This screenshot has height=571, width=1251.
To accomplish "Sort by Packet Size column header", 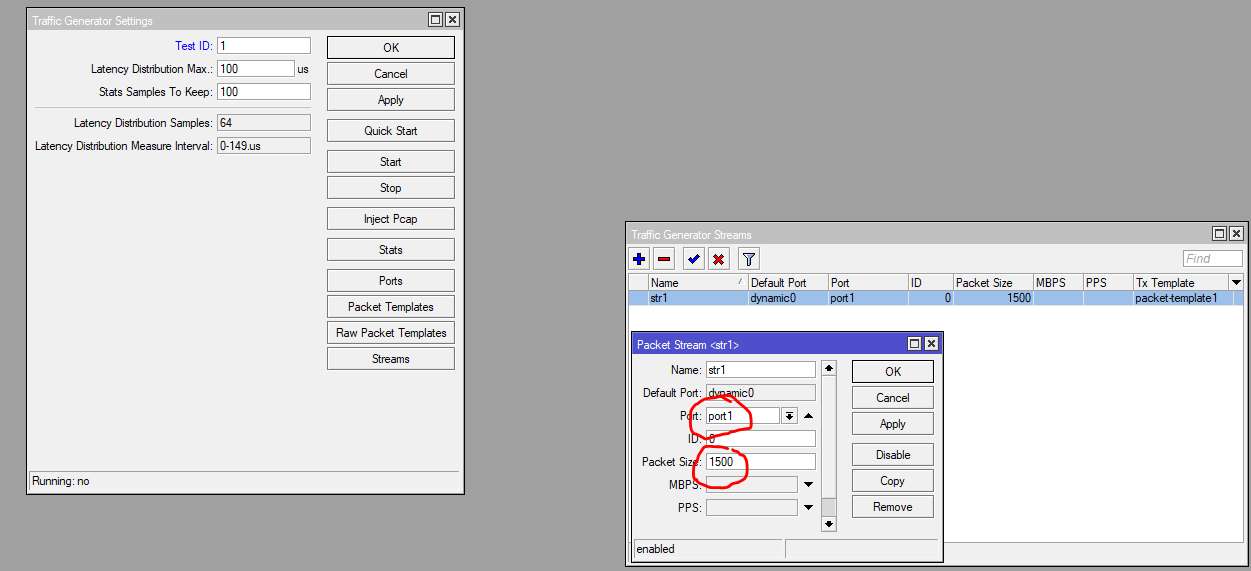I will (993, 283).
